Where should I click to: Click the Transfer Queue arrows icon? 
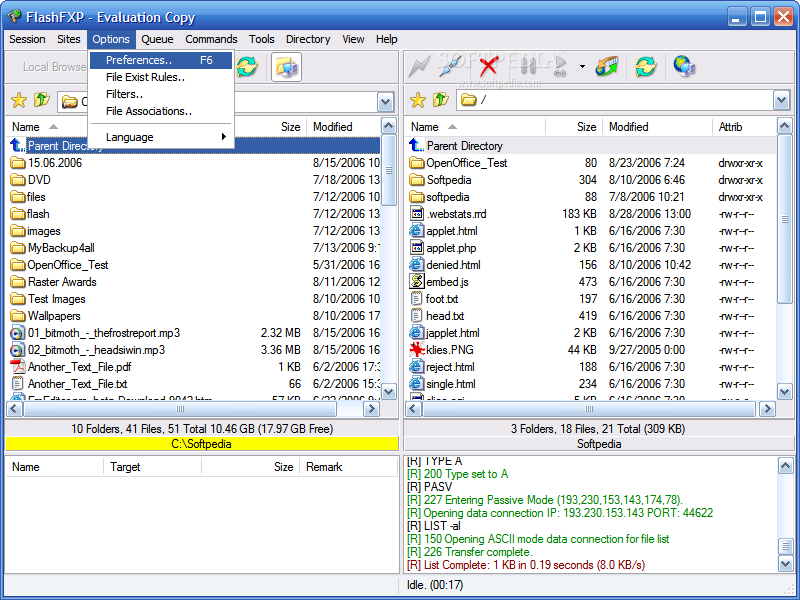tap(607, 67)
